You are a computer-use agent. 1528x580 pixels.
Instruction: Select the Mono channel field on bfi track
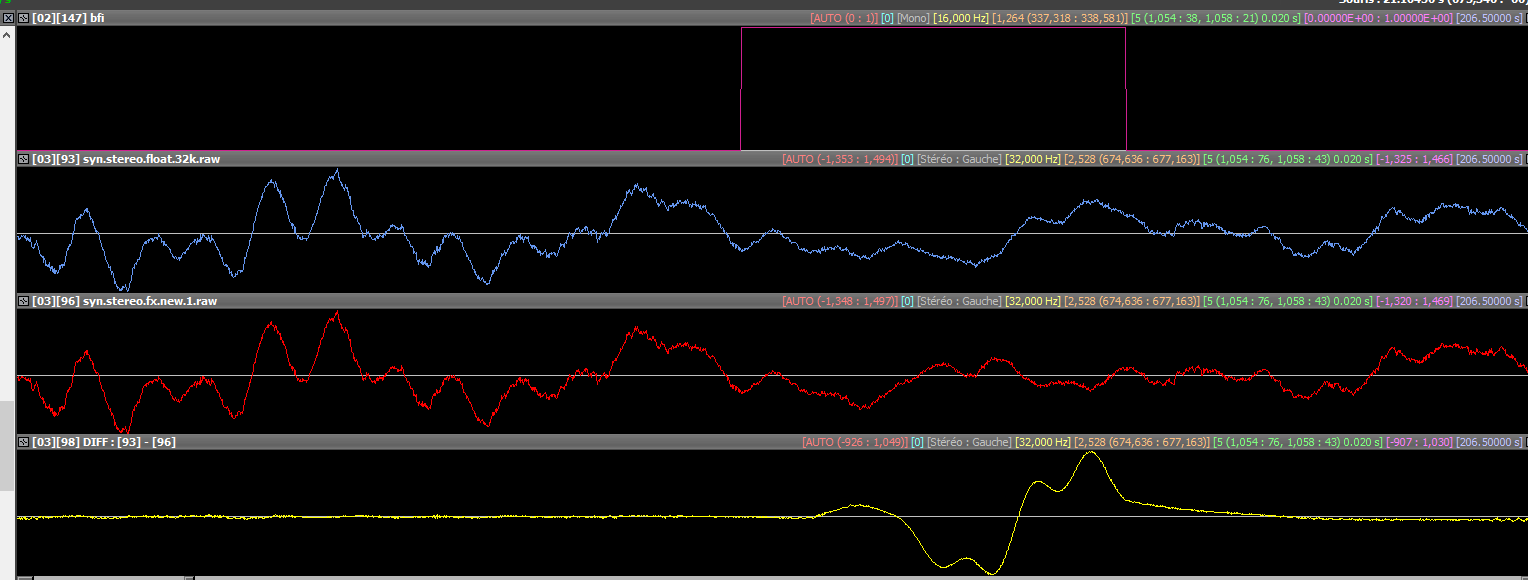(x=912, y=18)
